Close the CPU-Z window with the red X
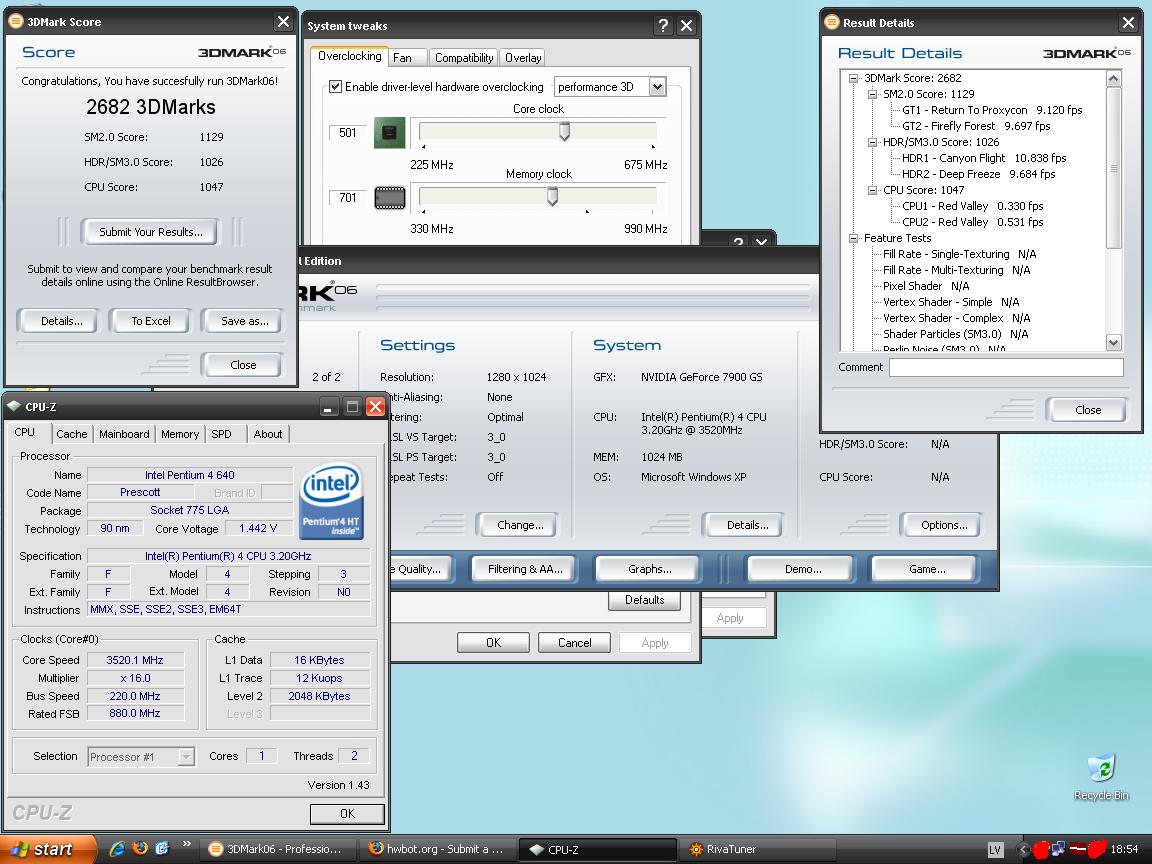 pos(375,406)
